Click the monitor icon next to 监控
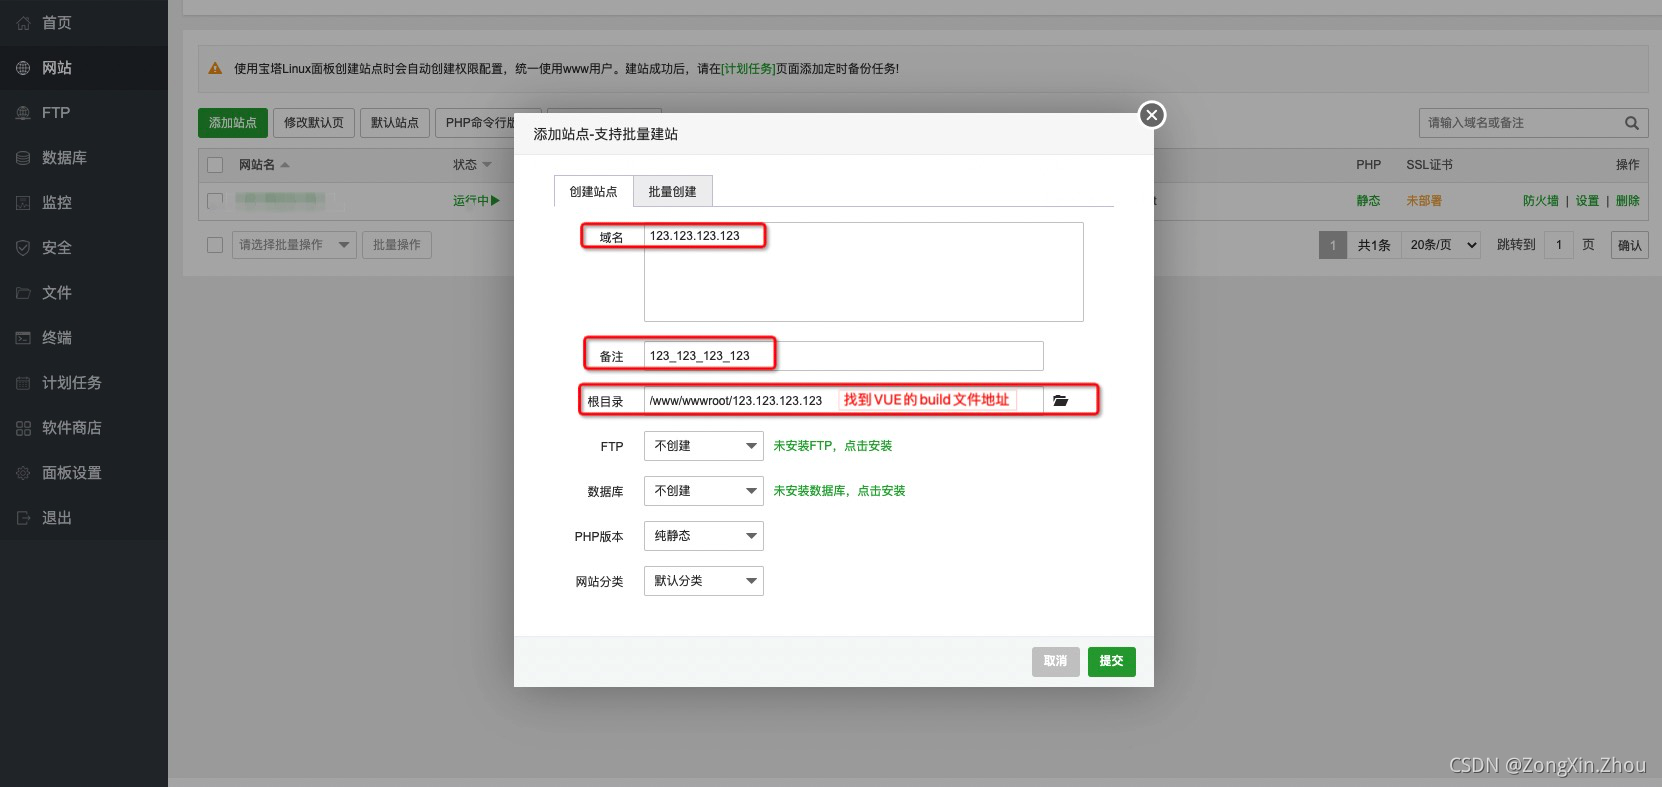 tap(23, 203)
